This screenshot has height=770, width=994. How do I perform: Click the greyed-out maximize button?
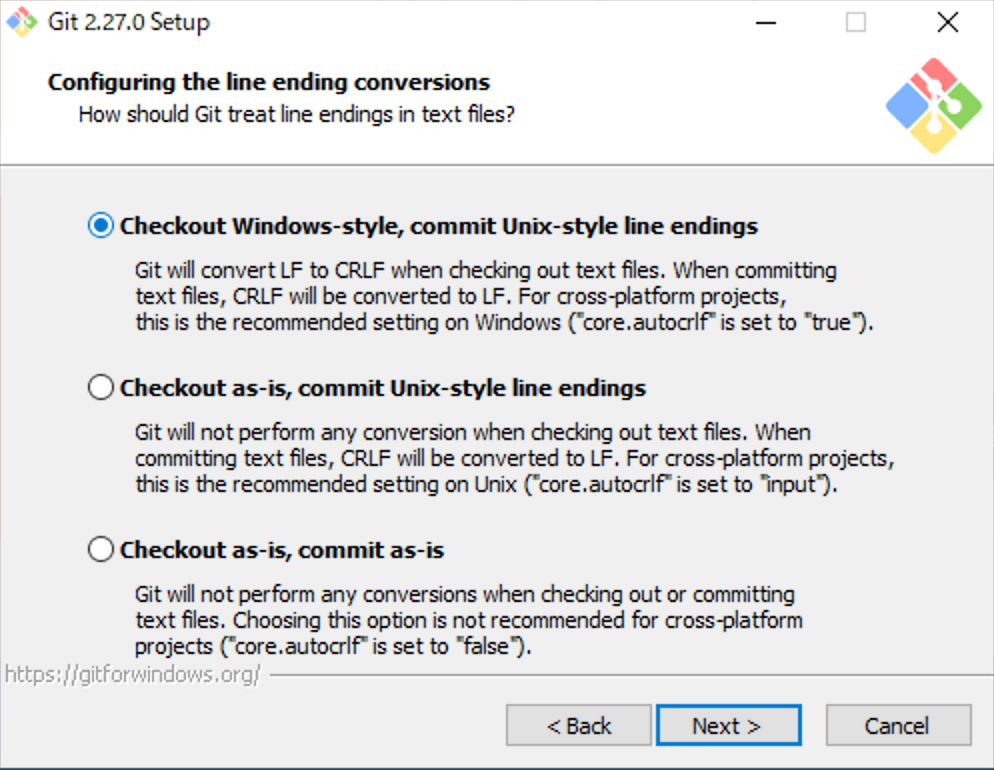856,22
